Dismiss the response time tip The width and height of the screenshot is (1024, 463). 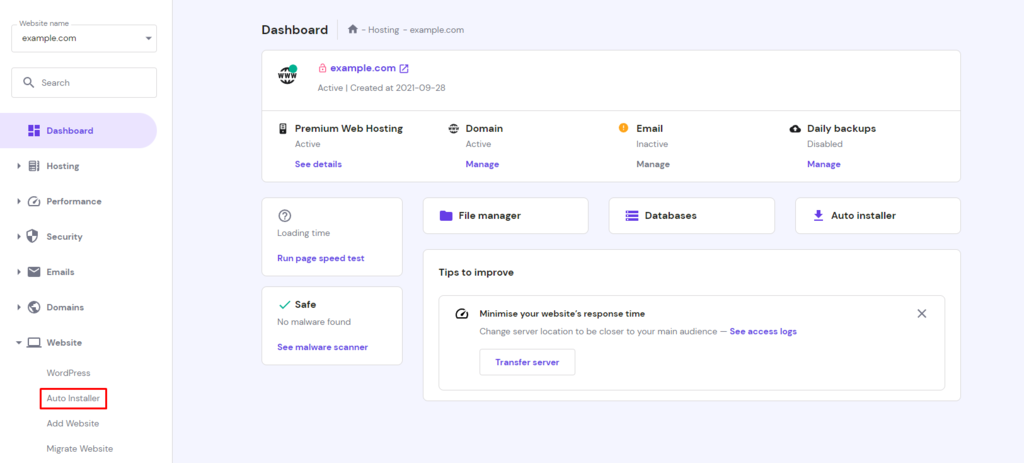point(921,313)
